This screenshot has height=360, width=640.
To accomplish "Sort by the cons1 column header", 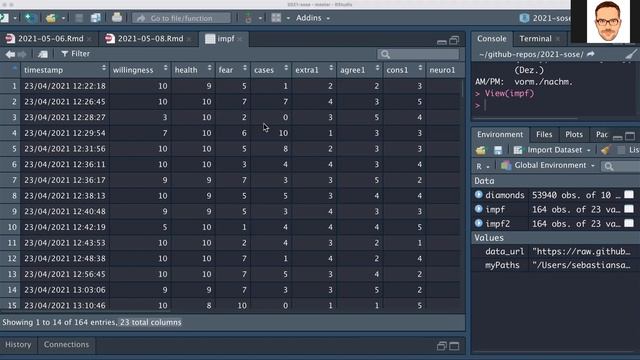I will point(404,70).
